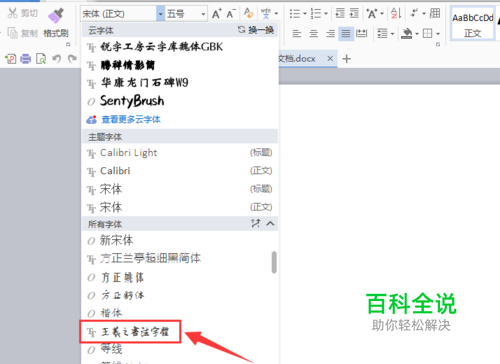Expand borders dropdown arrow
Viewport: 500px width, 364px height.
pos(438,34)
